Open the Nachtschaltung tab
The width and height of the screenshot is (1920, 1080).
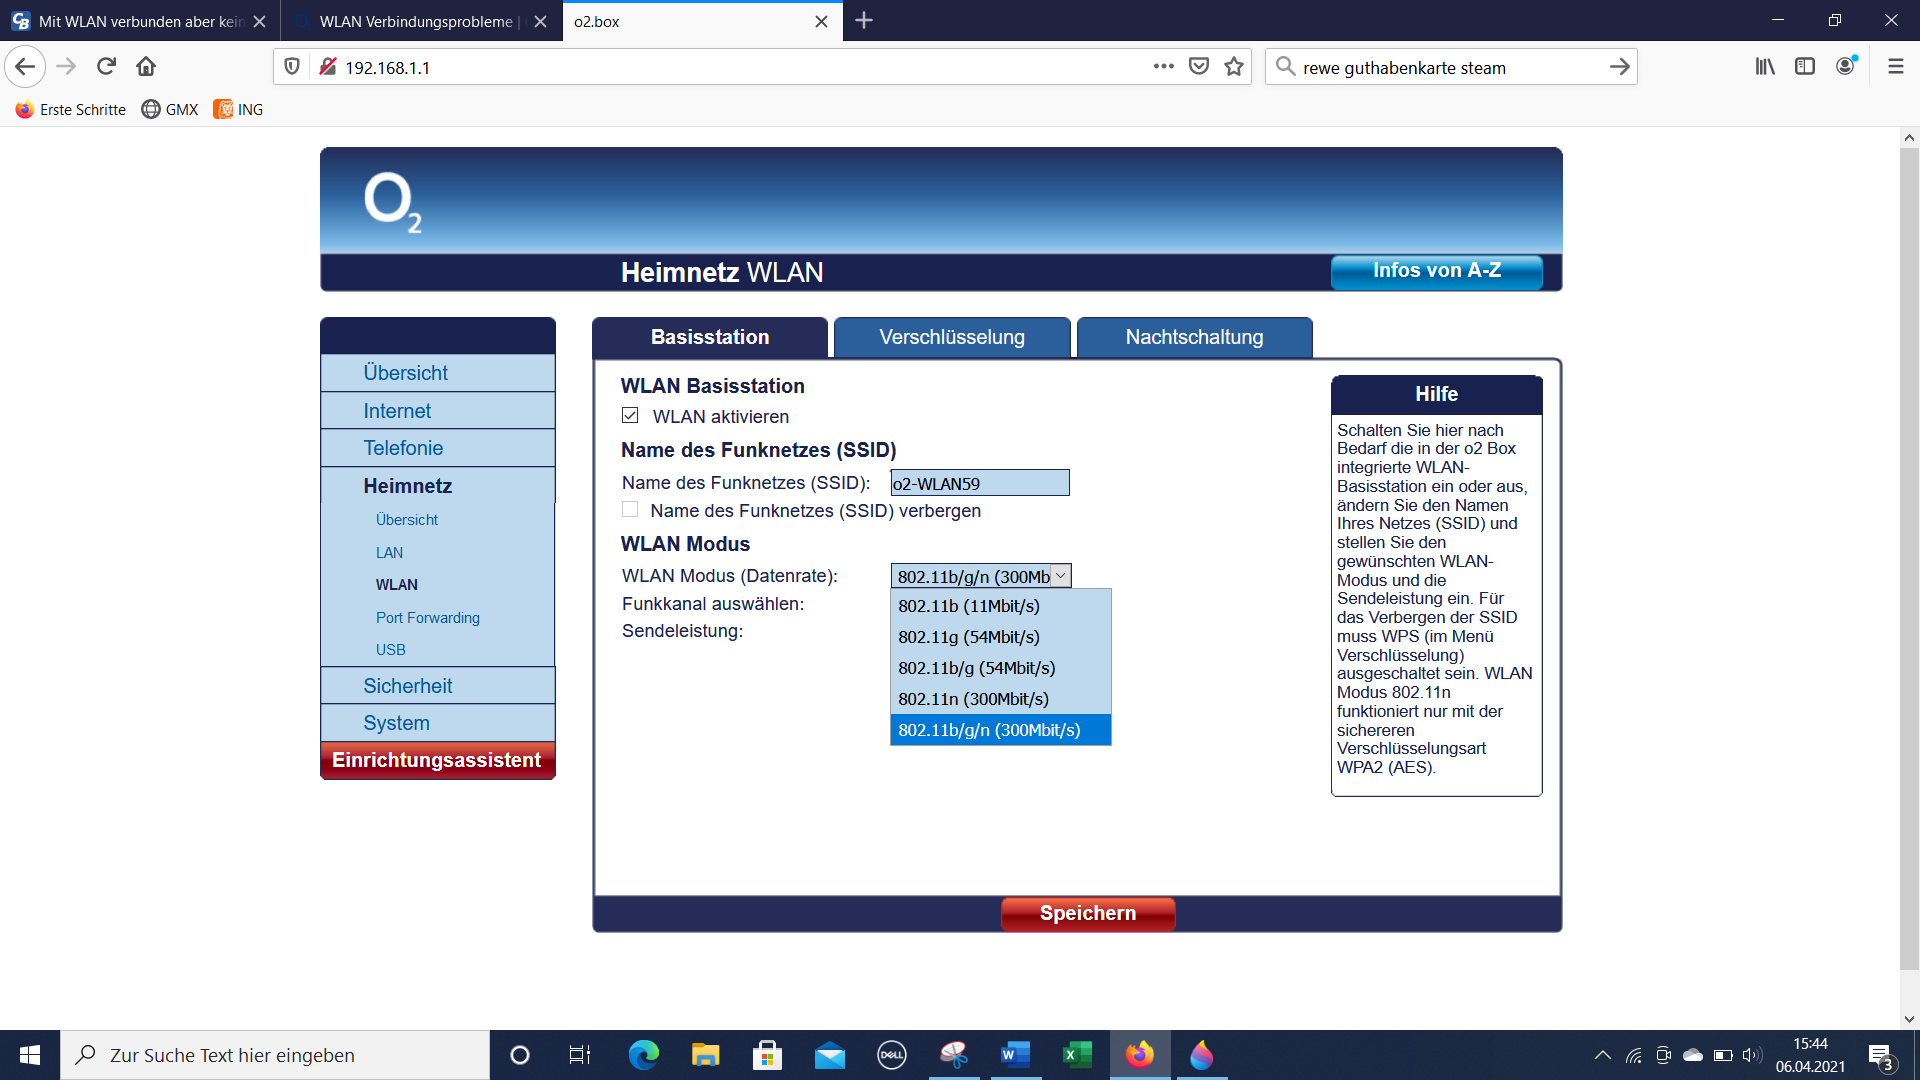[1194, 338]
